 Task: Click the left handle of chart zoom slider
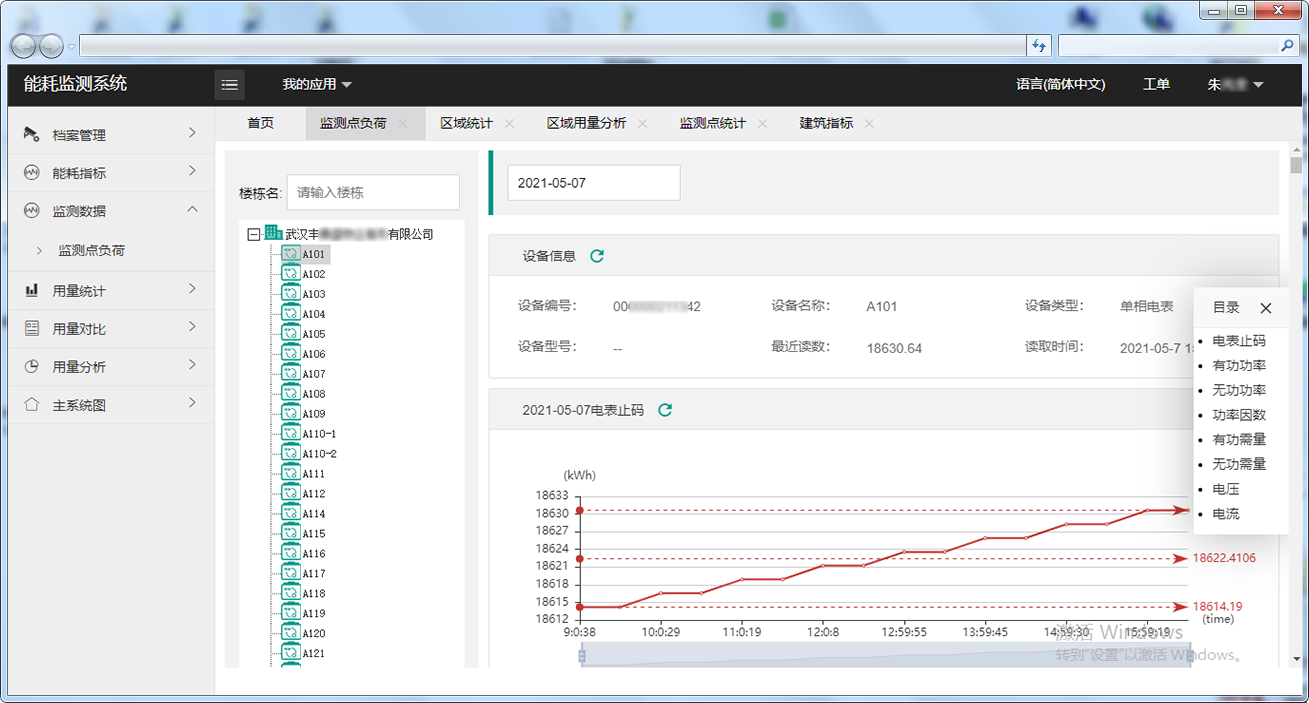(581, 656)
